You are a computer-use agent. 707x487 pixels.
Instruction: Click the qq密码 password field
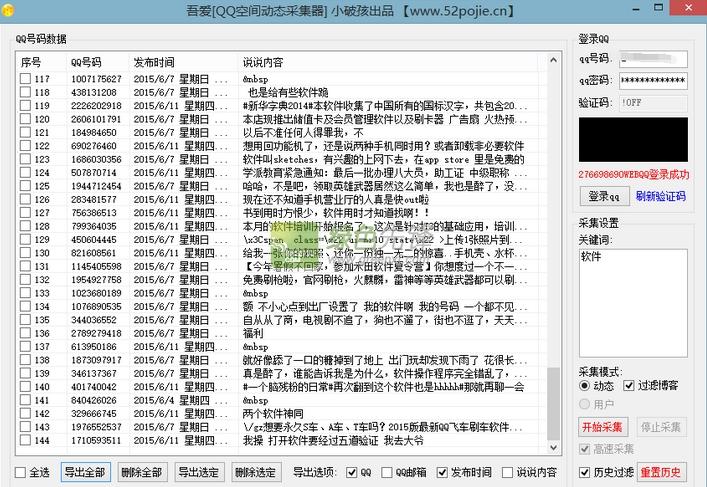[653, 81]
